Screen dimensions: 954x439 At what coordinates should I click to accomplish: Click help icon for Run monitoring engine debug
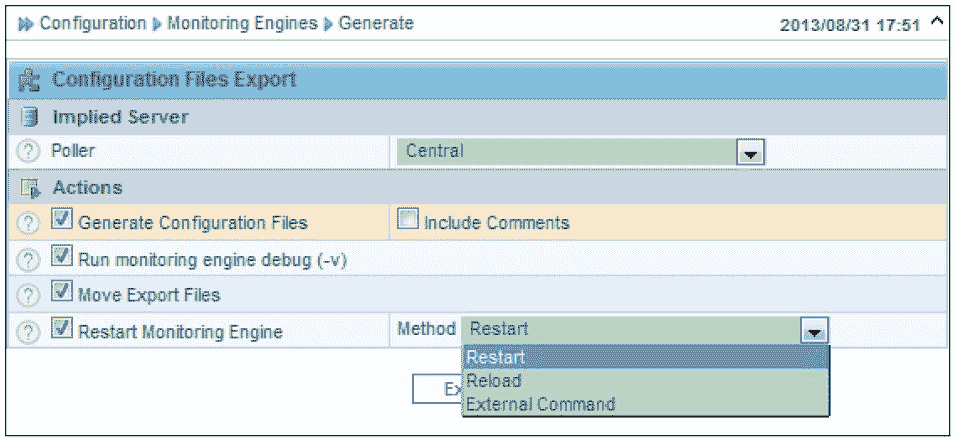tap(30, 259)
